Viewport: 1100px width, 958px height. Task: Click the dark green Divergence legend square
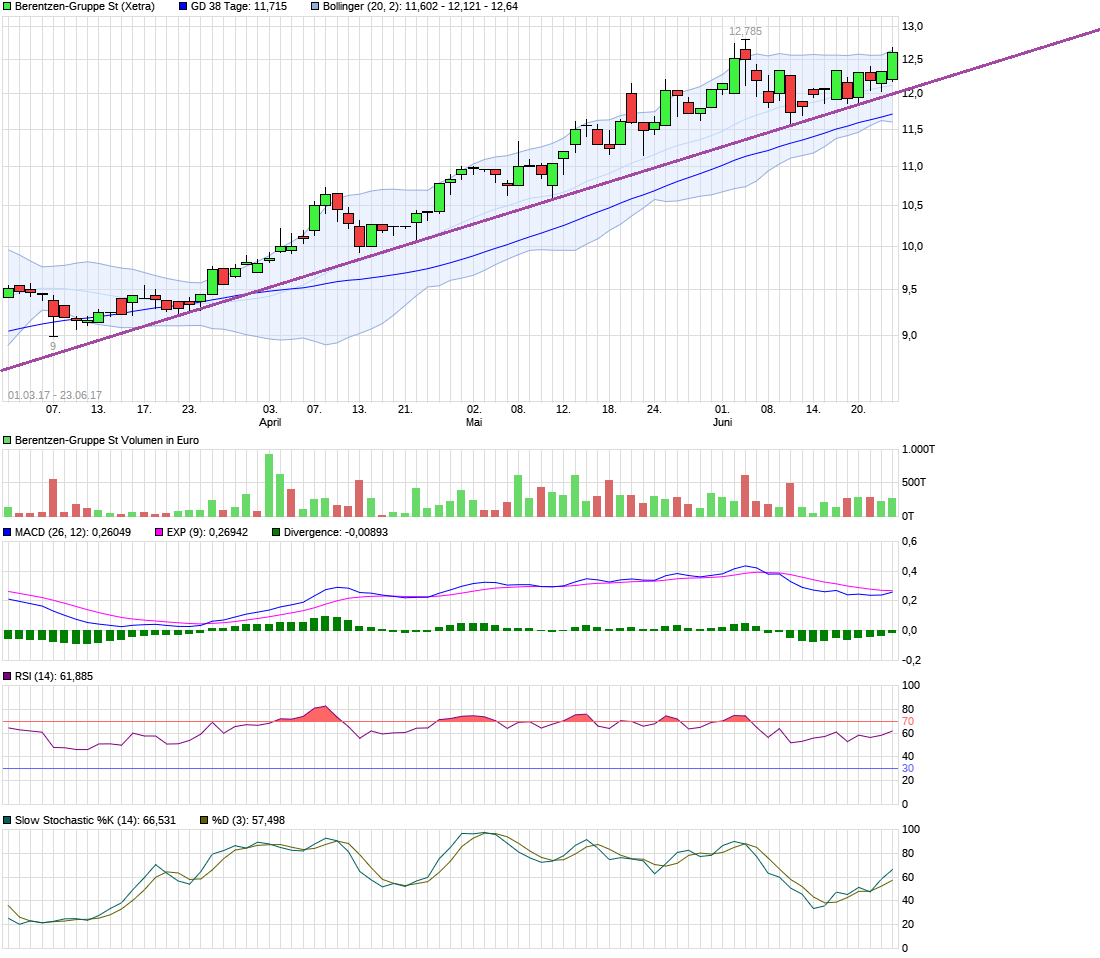pos(276,533)
